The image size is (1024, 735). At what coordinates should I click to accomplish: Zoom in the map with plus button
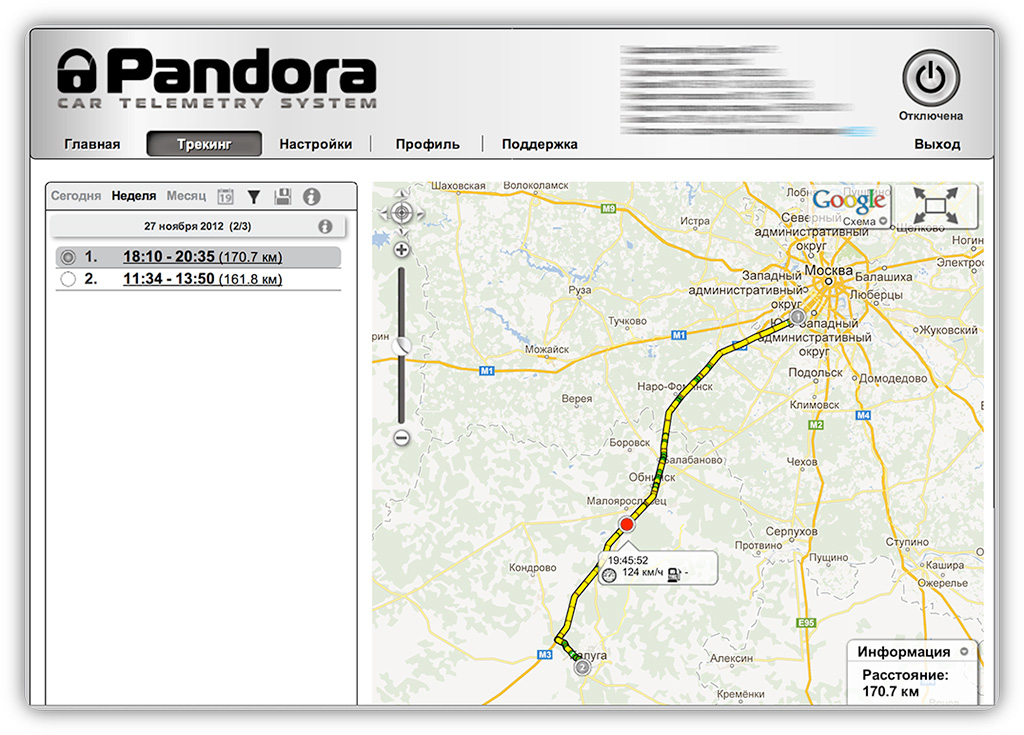[402, 250]
